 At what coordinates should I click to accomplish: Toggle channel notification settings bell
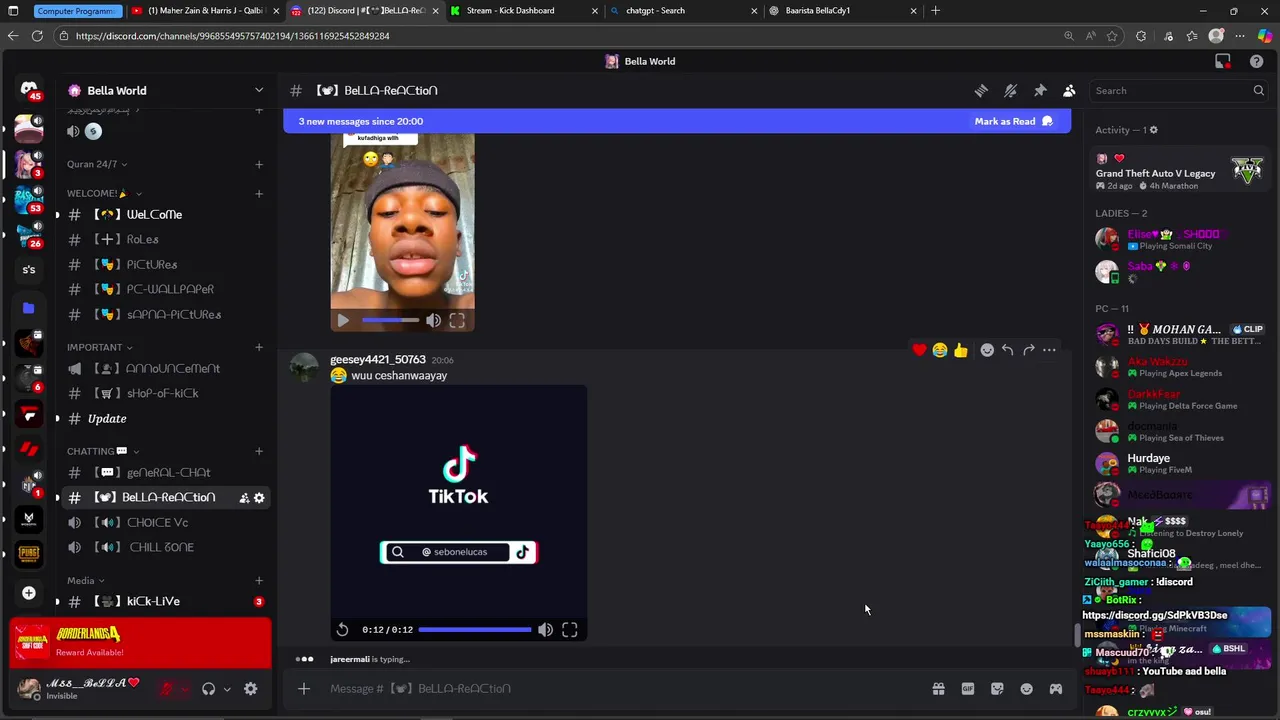tap(1010, 91)
